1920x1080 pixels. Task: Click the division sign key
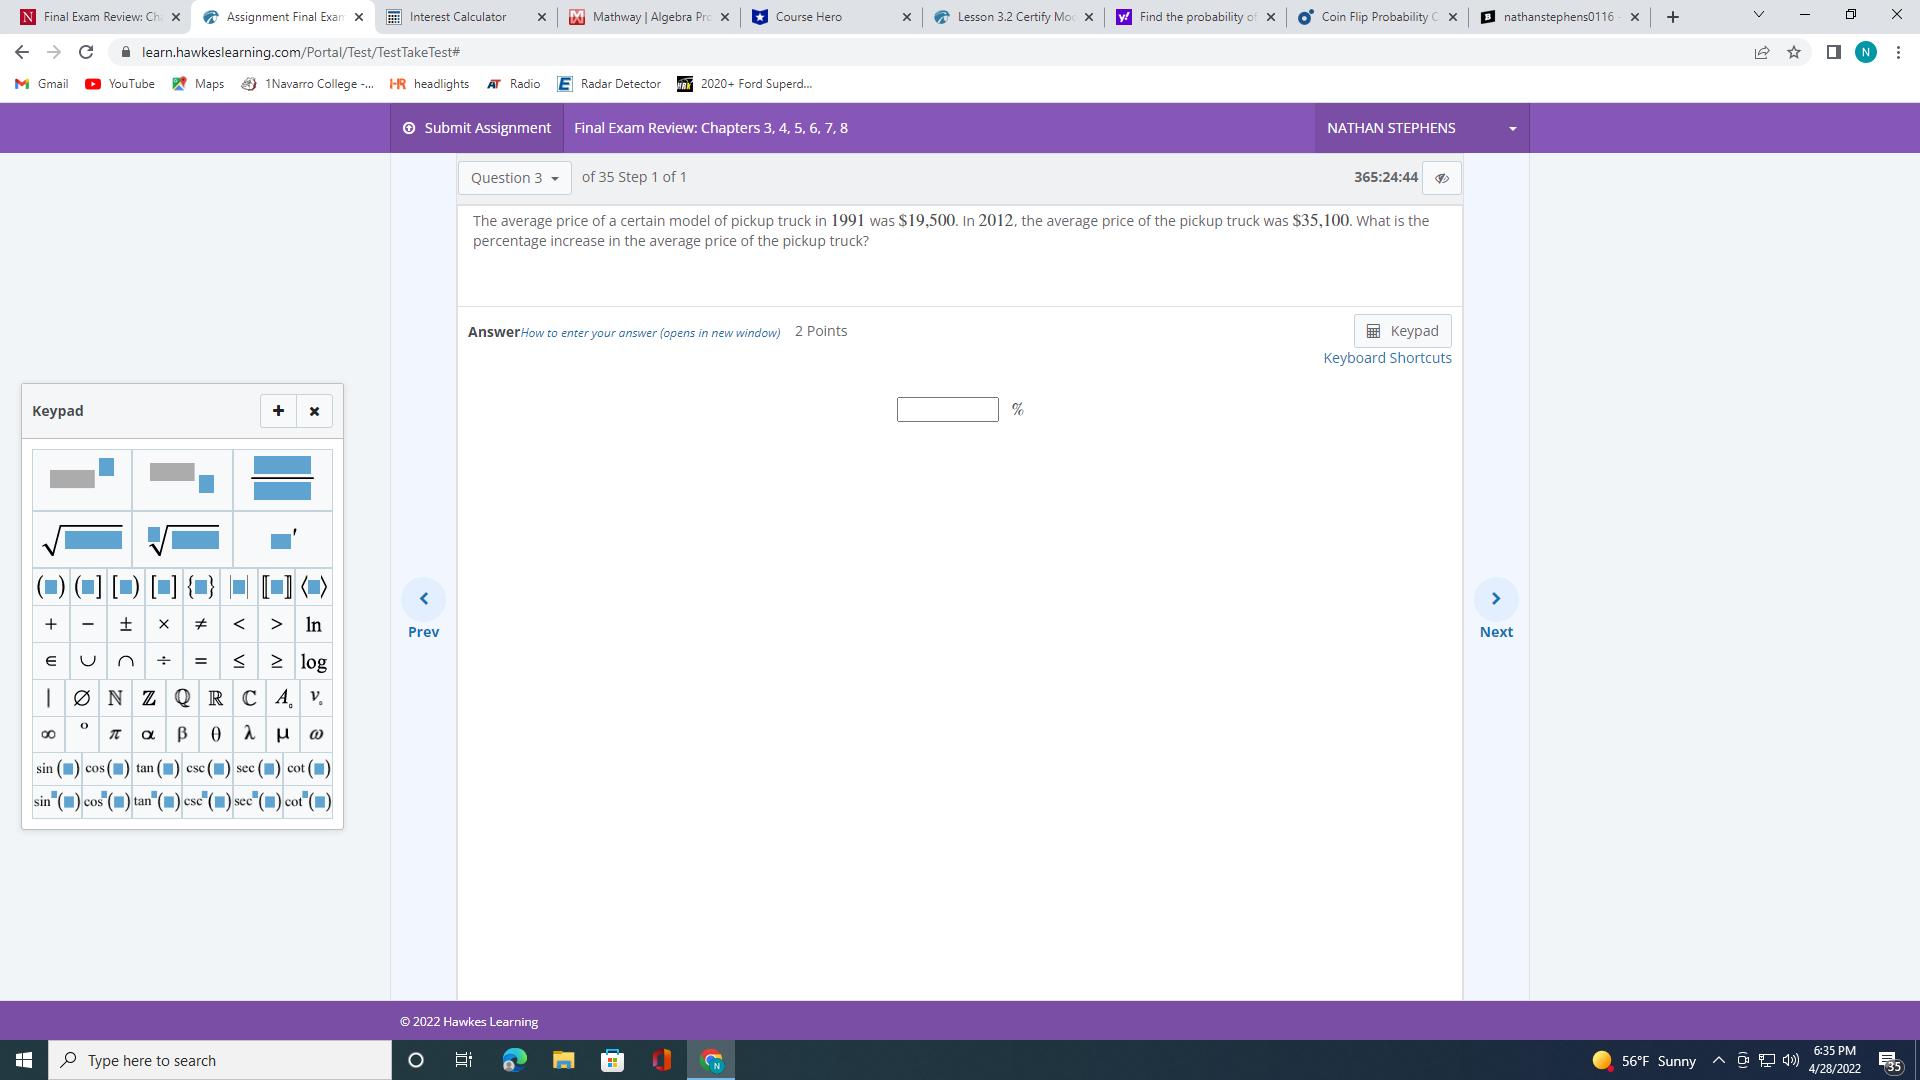point(163,661)
